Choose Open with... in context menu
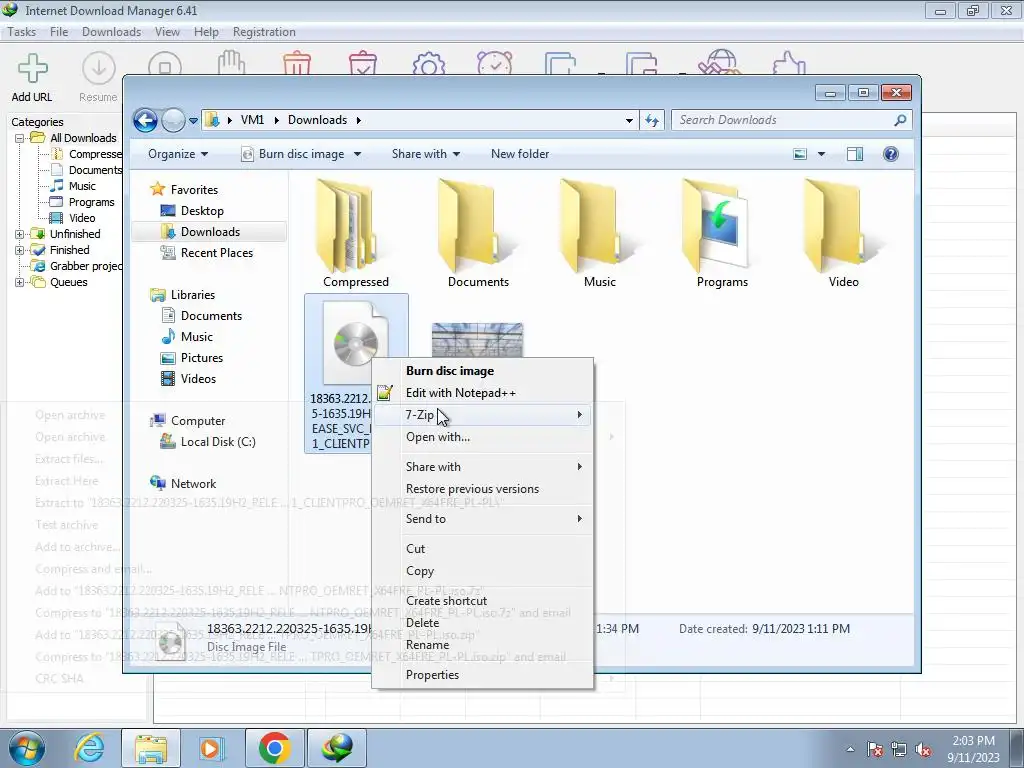 click(x=483, y=438)
